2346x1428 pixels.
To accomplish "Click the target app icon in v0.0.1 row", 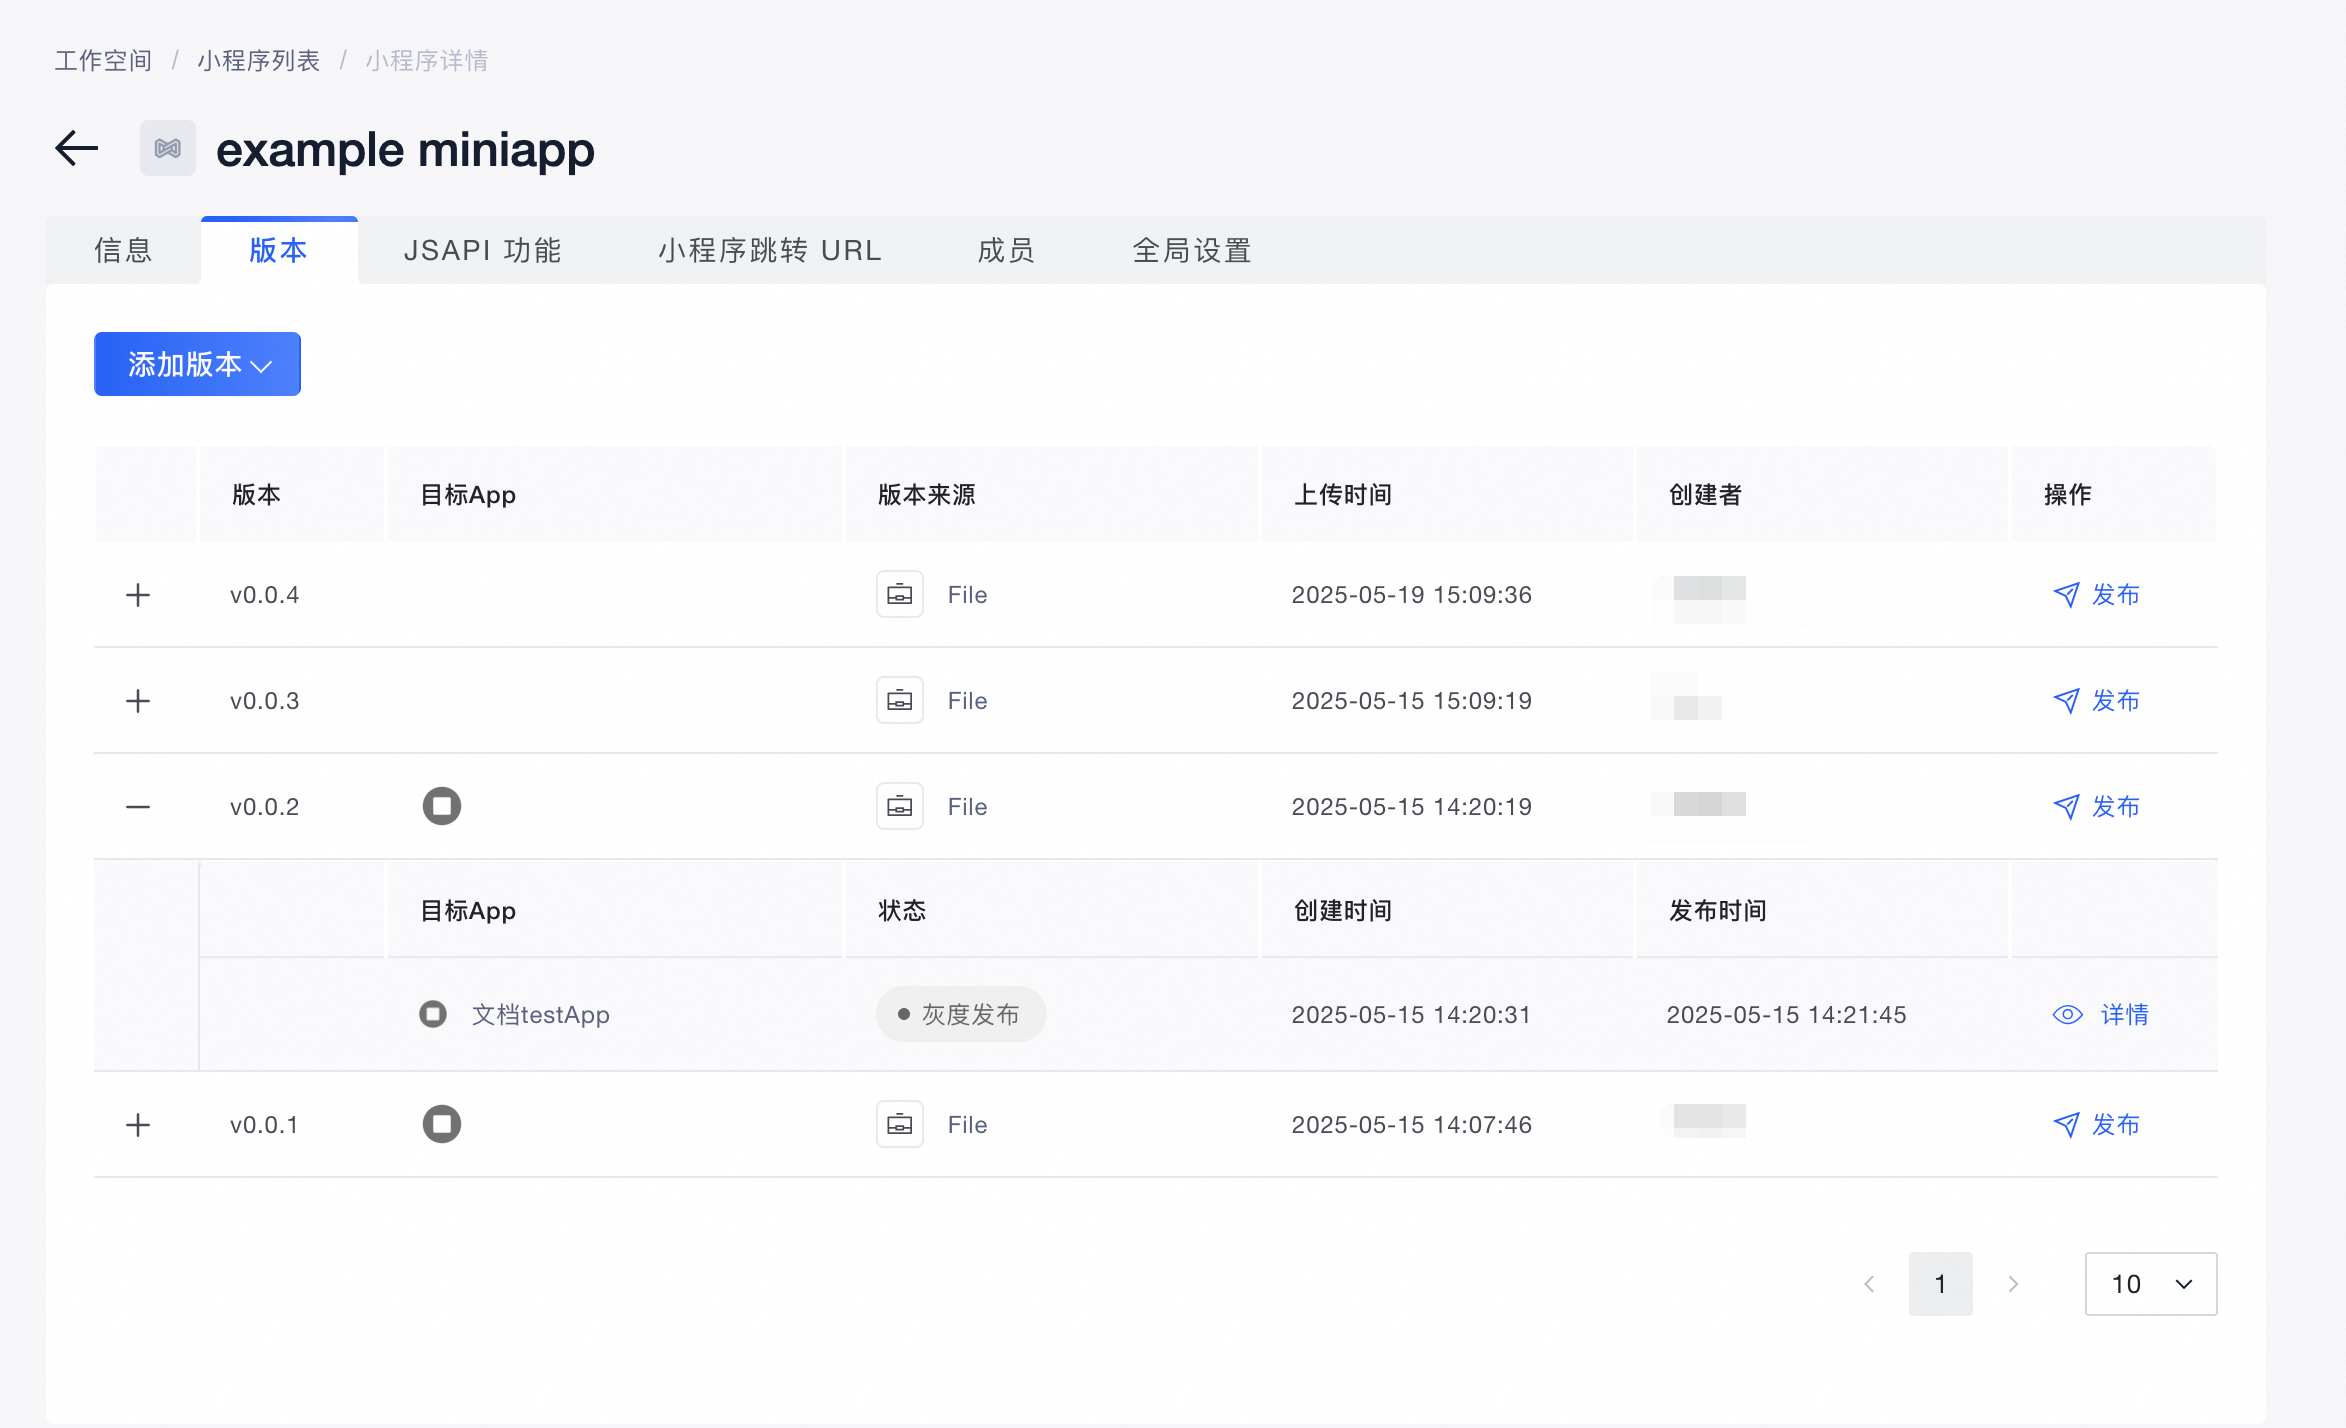I will point(441,1124).
